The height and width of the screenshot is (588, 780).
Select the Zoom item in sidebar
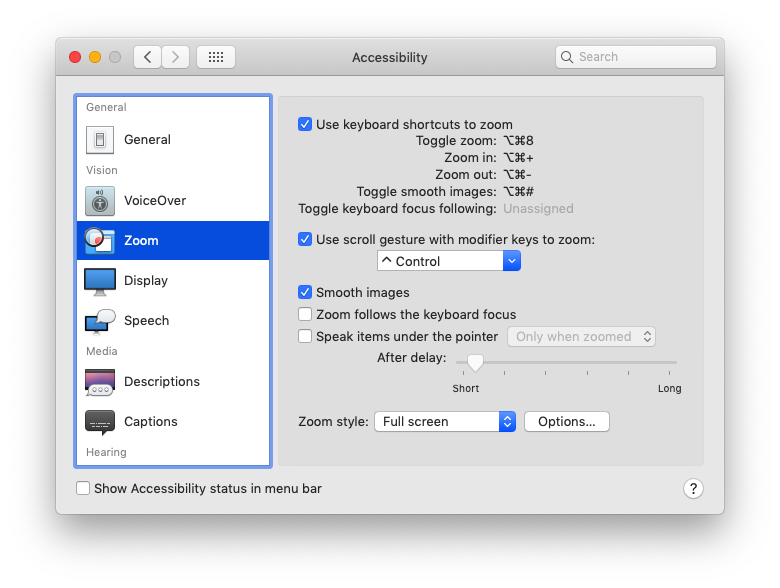click(x=173, y=241)
